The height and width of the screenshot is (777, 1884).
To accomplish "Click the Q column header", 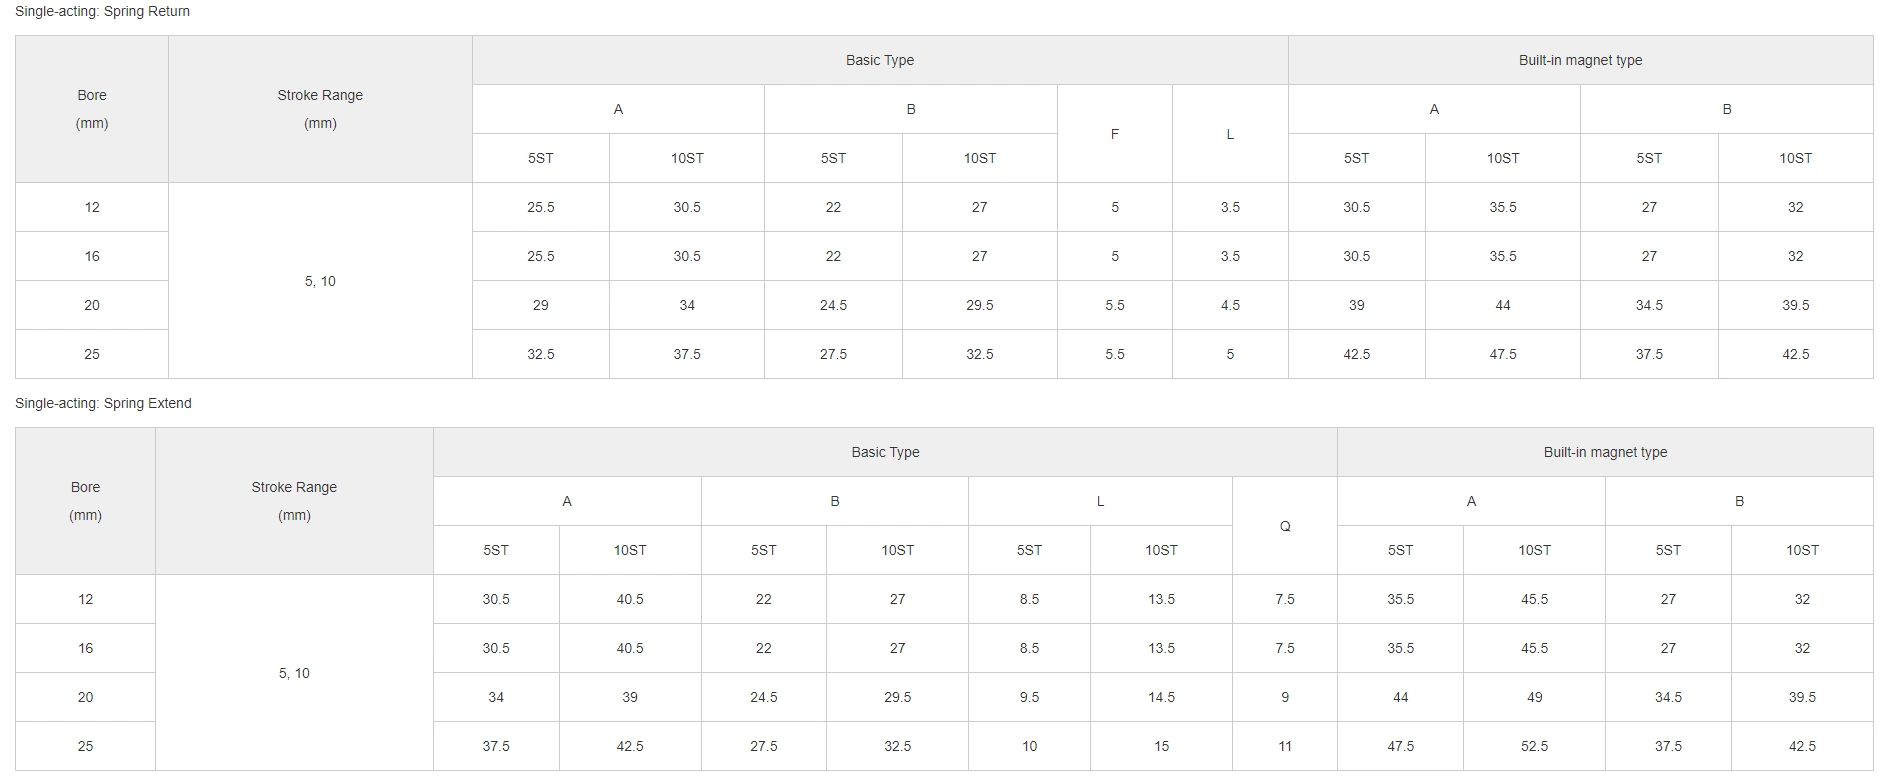I will (x=1284, y=526).
